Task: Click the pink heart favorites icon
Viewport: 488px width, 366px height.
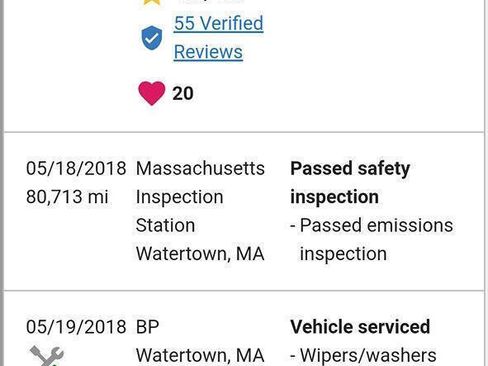Action: [152, 93]
